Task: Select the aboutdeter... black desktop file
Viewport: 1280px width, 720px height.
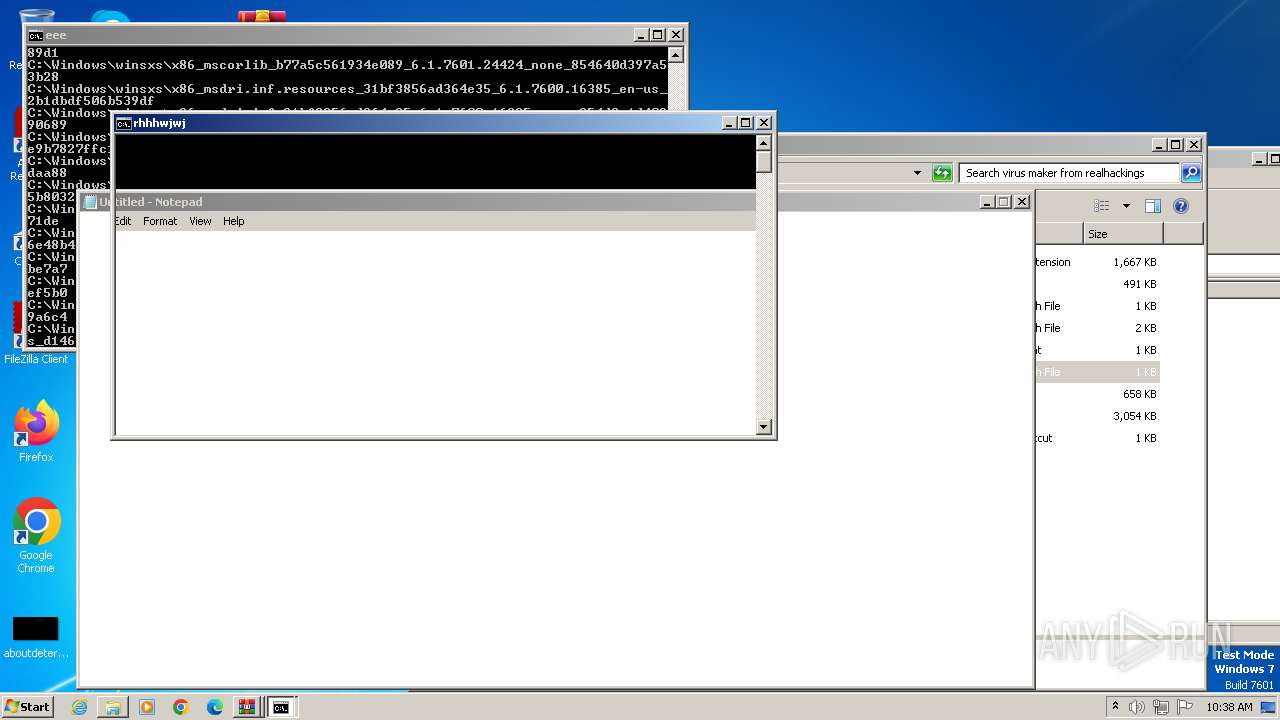Action: pyautogui.click(x=36, y=638)
